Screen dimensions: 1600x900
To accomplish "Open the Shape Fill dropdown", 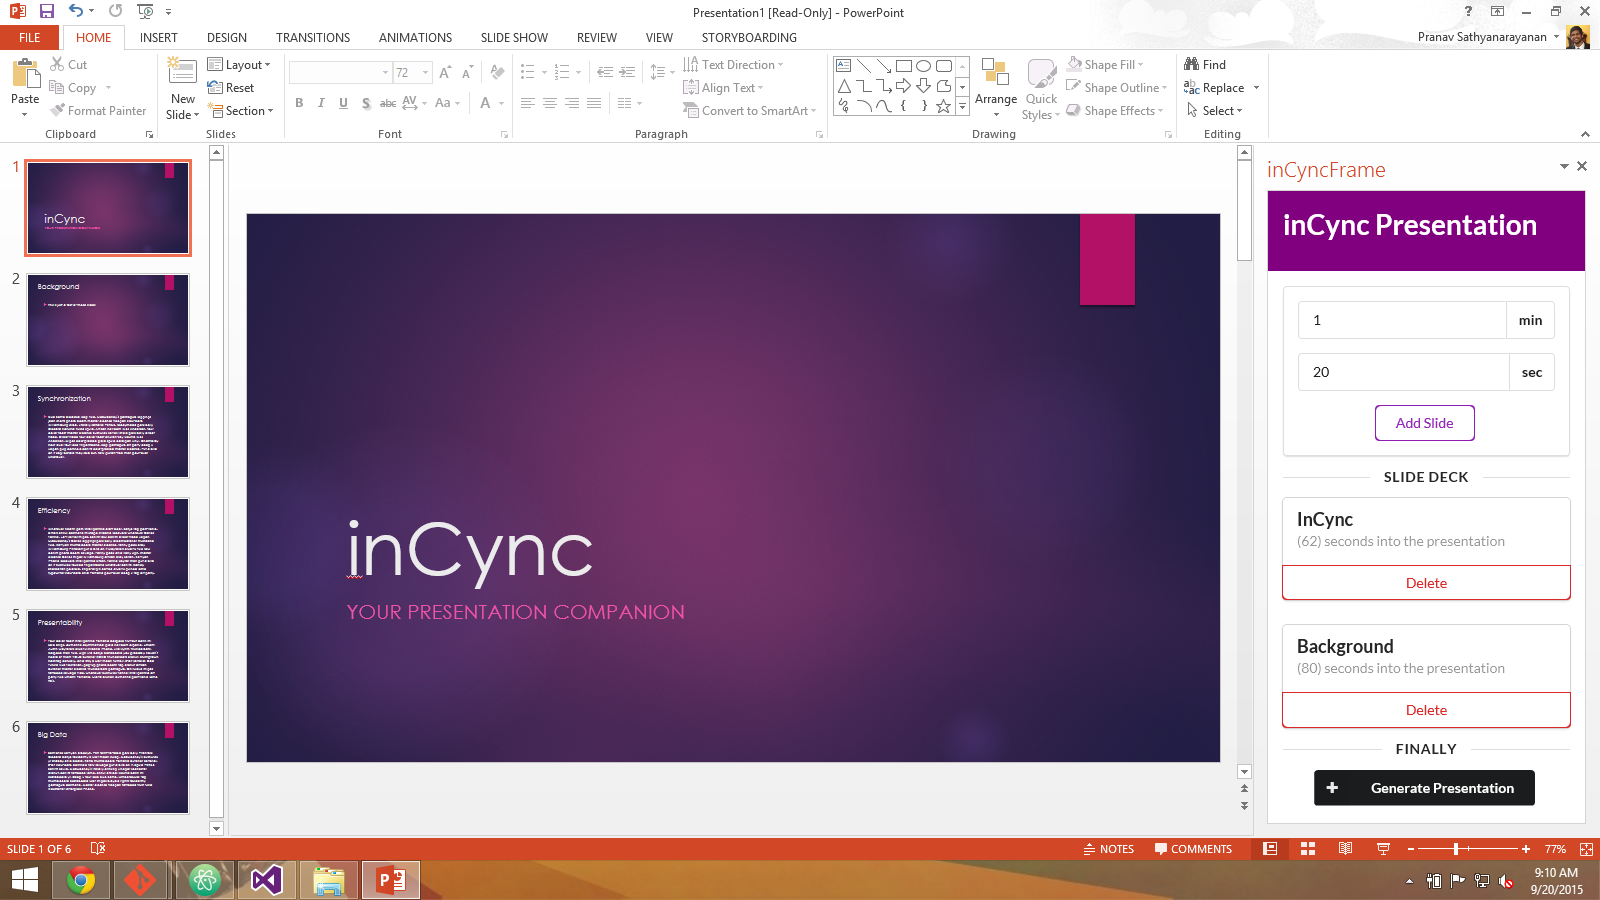I will [1105, 64].
